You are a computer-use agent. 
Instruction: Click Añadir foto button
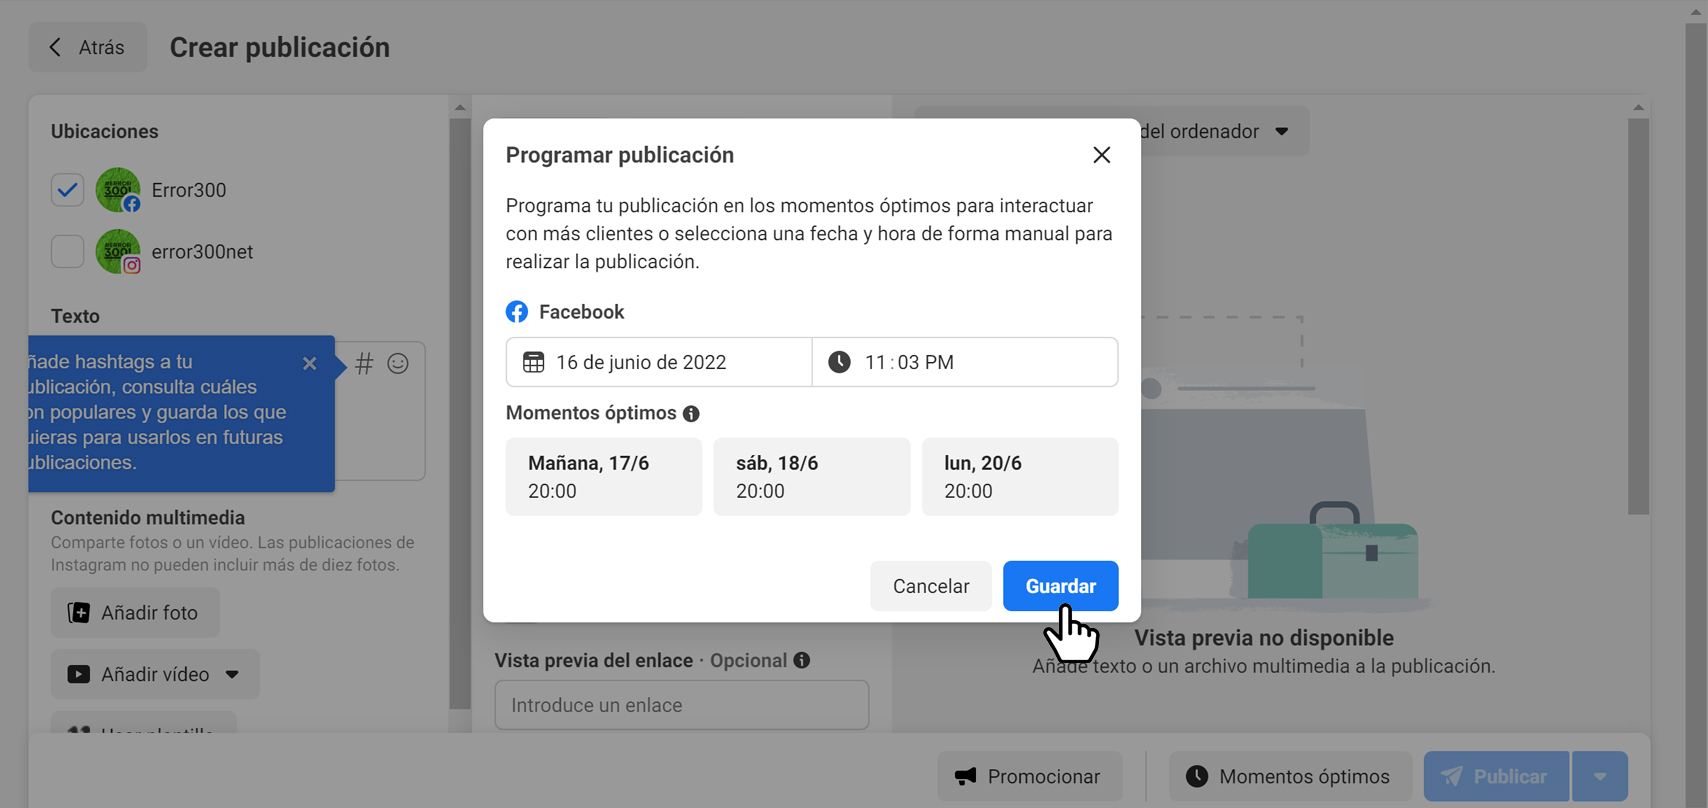[x=135, y=613]
